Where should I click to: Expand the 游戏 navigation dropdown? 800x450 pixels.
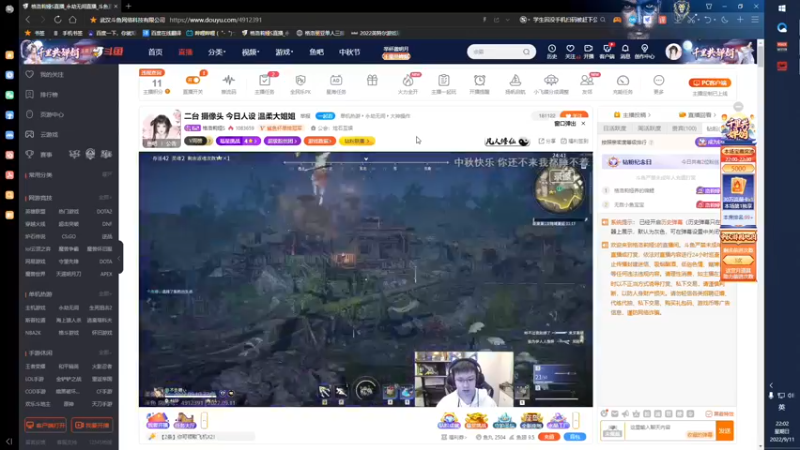(284, 52)
